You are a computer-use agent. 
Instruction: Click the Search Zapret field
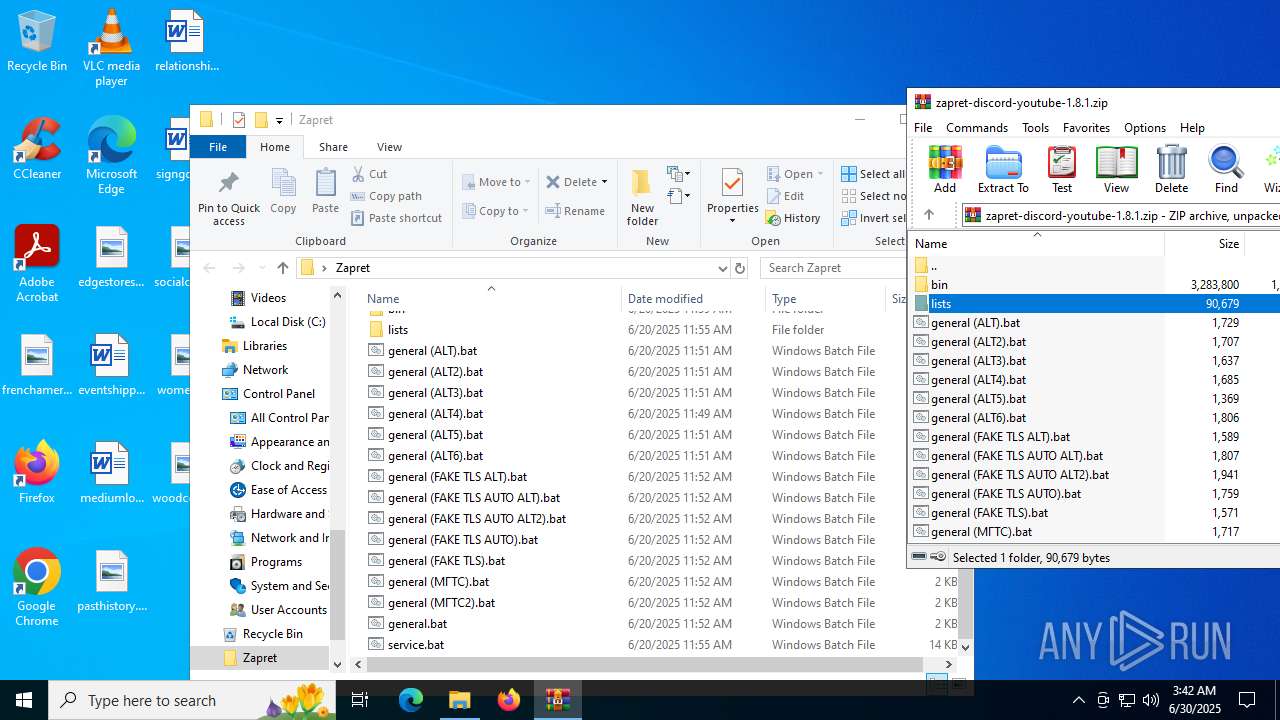click(833, 268)
